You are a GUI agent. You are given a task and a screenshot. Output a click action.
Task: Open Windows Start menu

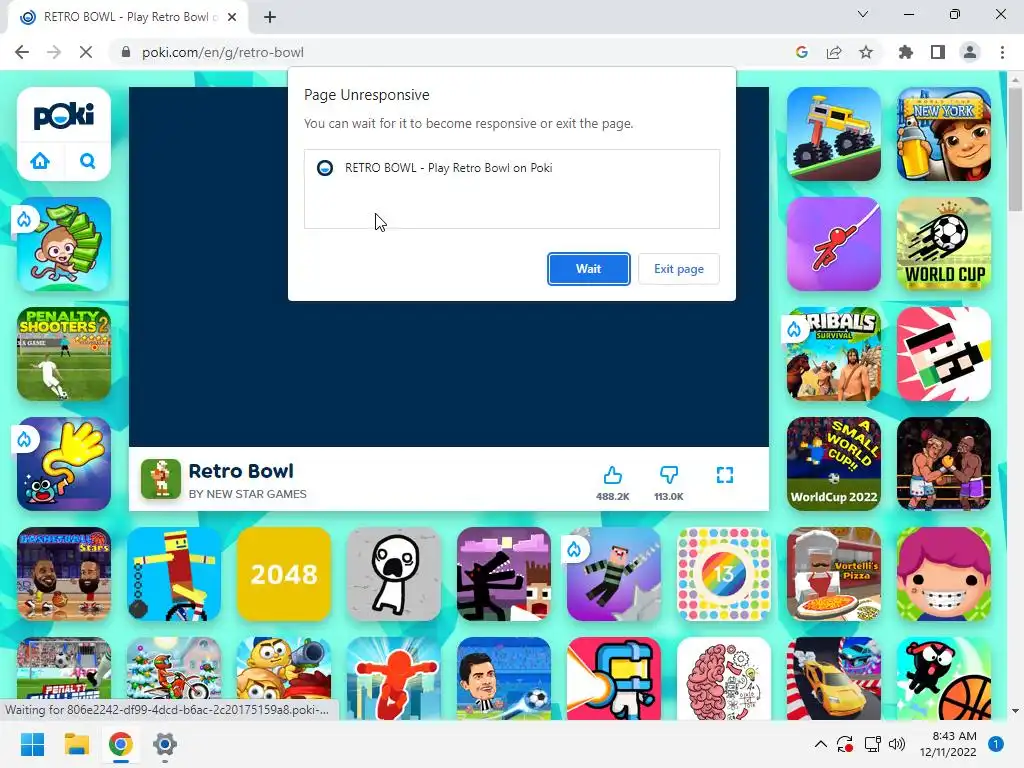(x=33, y=744)
